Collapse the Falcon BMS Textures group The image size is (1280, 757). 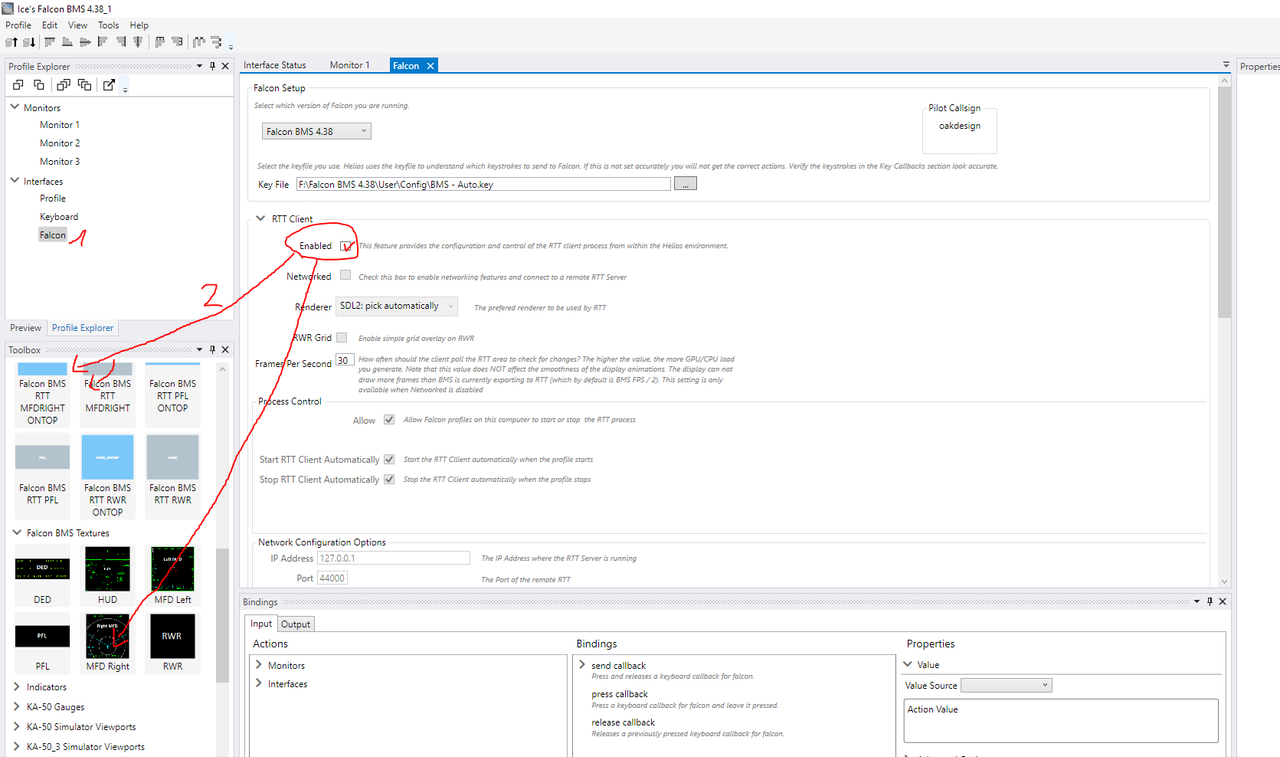tap(17, 533)
